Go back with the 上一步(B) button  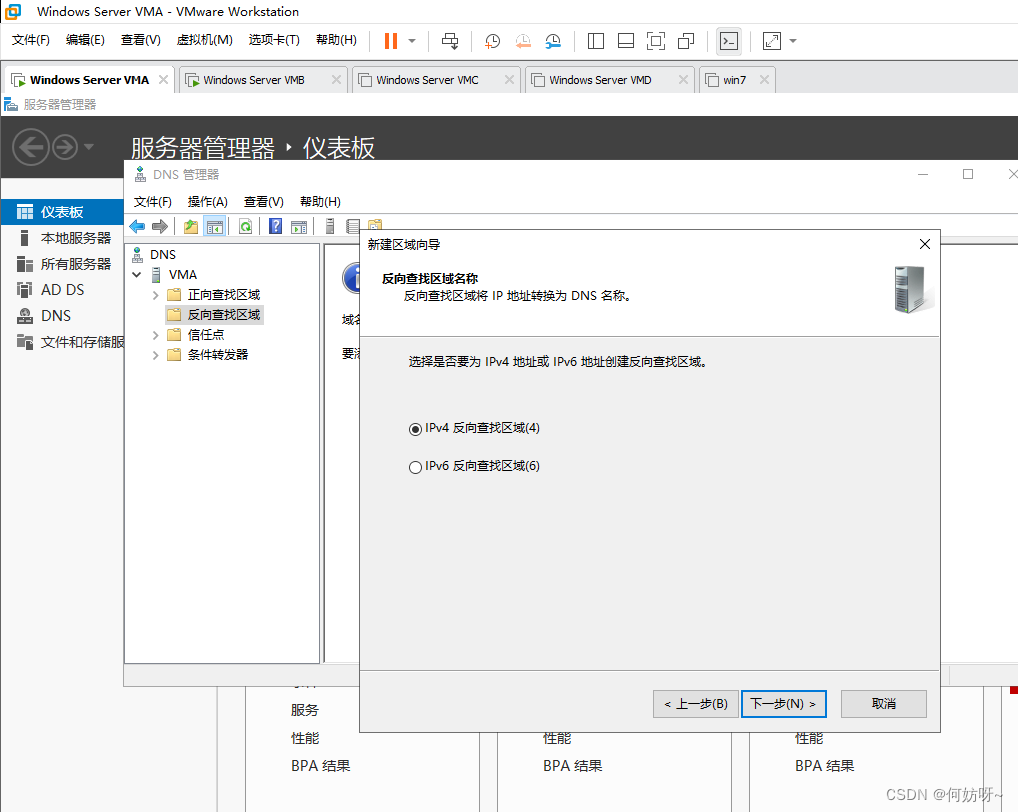click(x=695, y=704)
